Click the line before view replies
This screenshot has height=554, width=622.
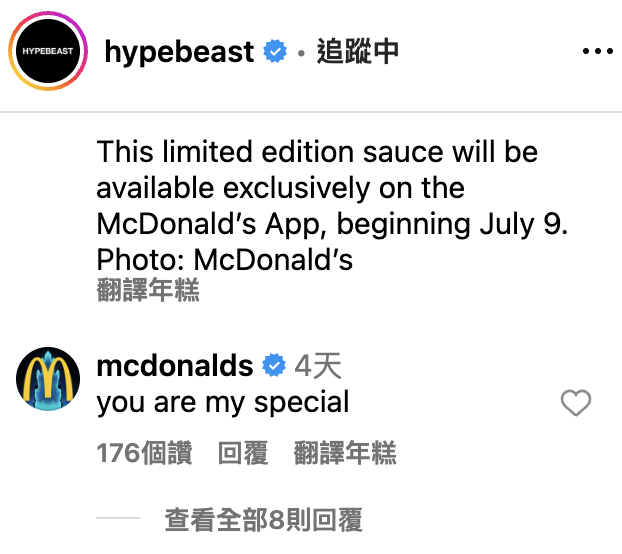point(118,518)
